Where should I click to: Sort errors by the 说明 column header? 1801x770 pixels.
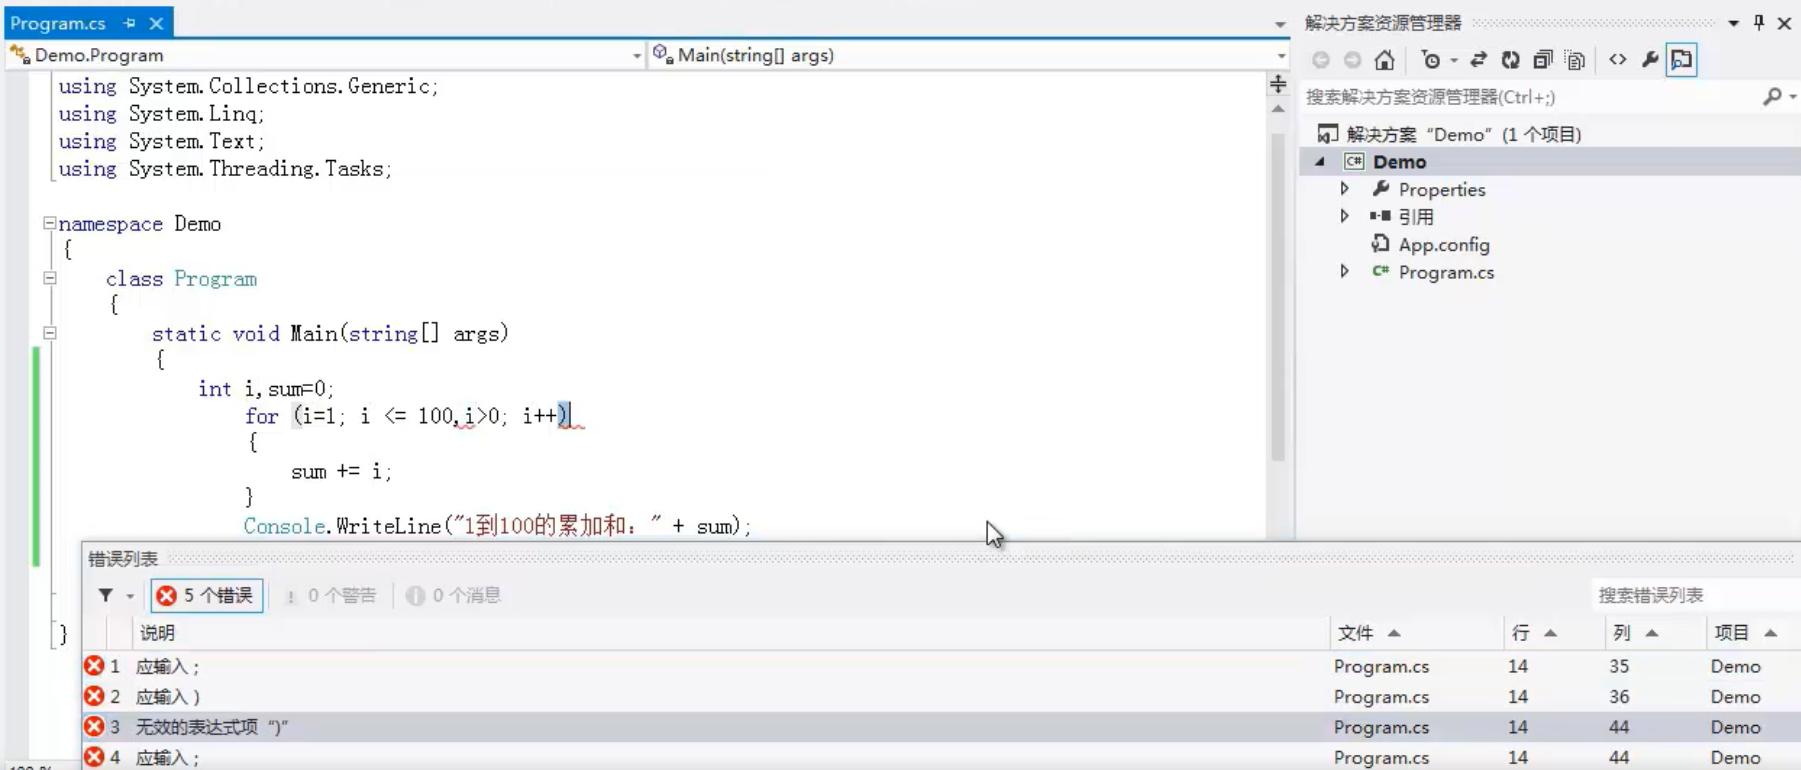coord(730,633)
